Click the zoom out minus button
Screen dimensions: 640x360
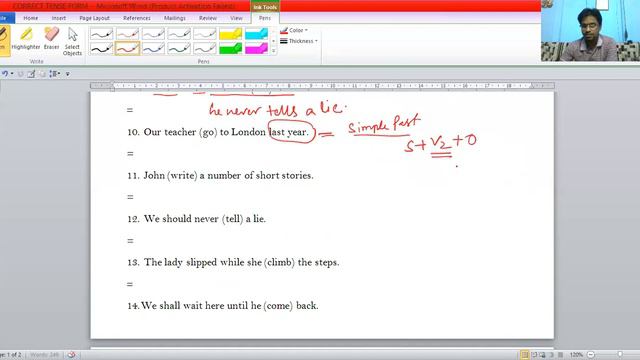click(591, 355)
